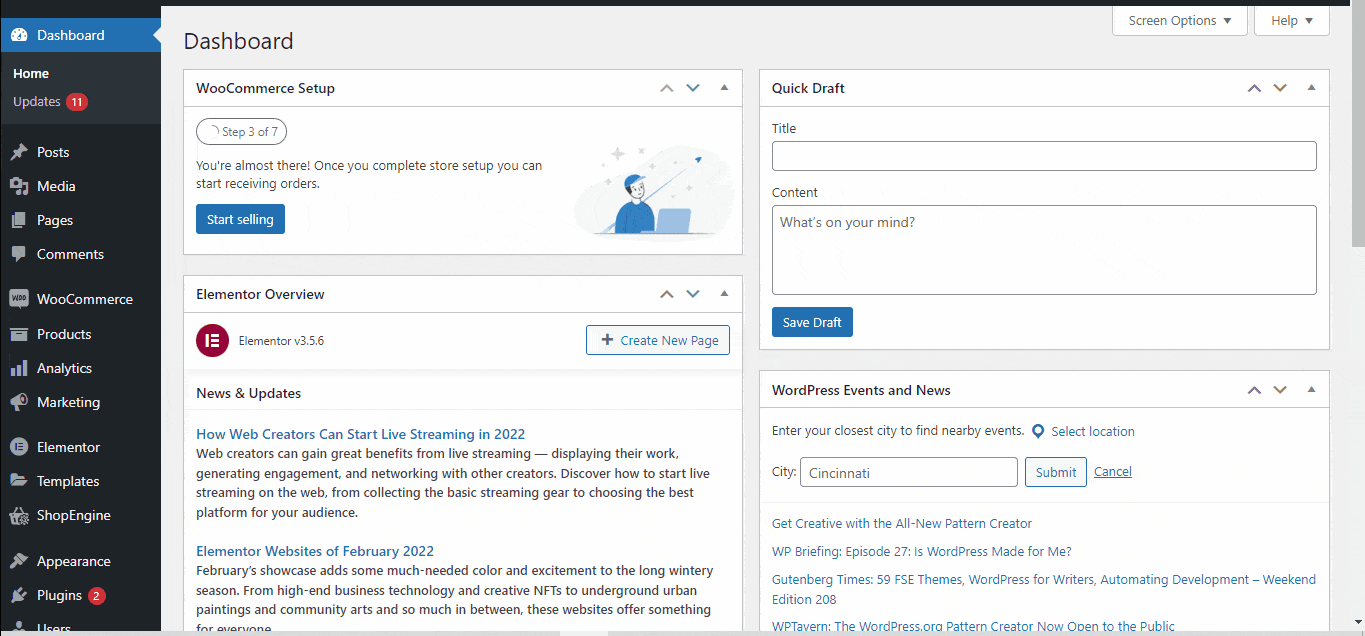1365x636 pixels.
Task: Open the Templates menu label
Action: (68, 481)
